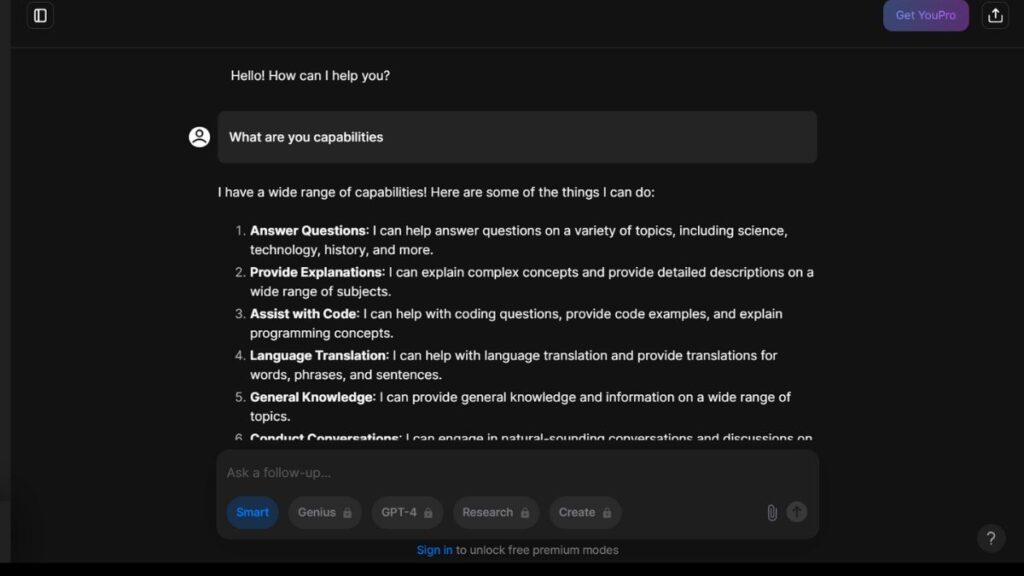Click the 'What are you capabilities' message bubble

click(517, 137)
